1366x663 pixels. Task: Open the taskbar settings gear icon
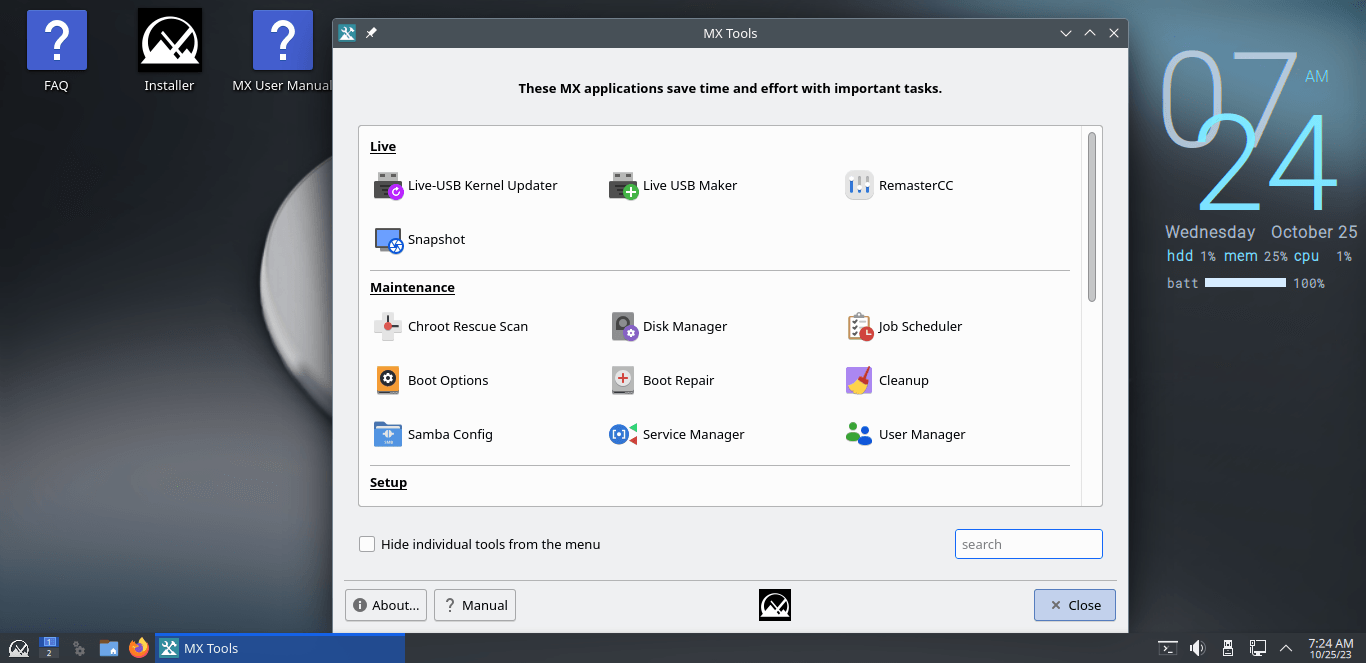[x=79, y=648]
